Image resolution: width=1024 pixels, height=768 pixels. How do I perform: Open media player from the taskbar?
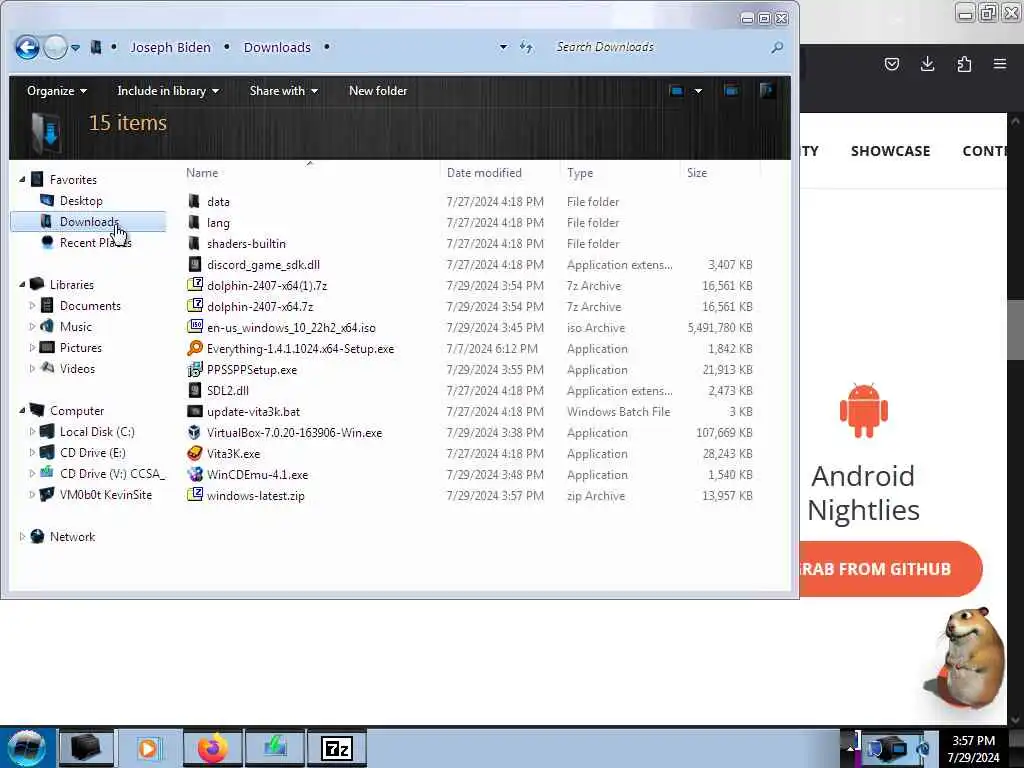click(150, 748)
